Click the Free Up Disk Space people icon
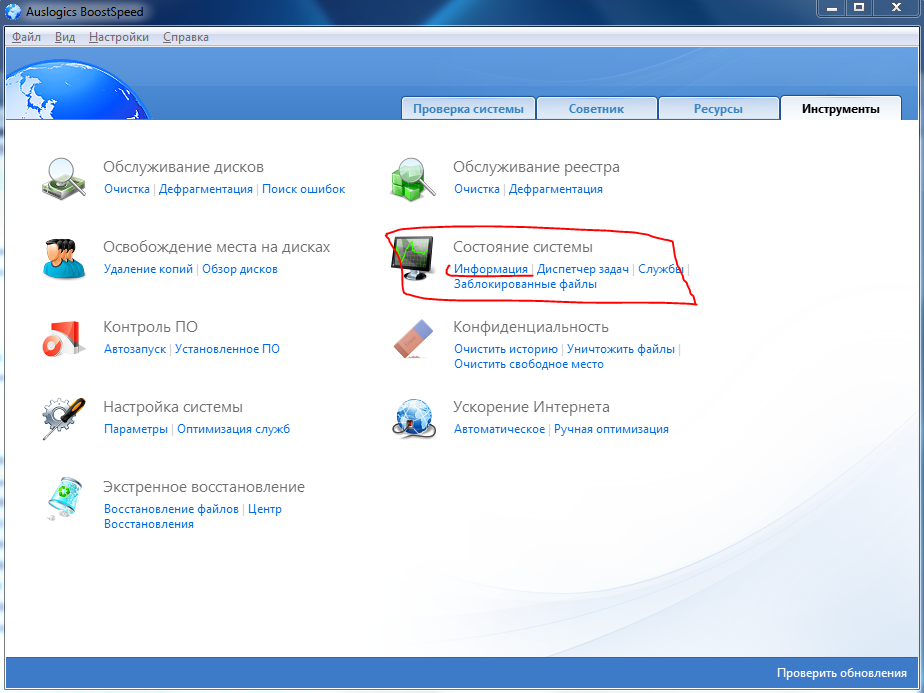Screen dimensions: 924x693 [64, 258]
